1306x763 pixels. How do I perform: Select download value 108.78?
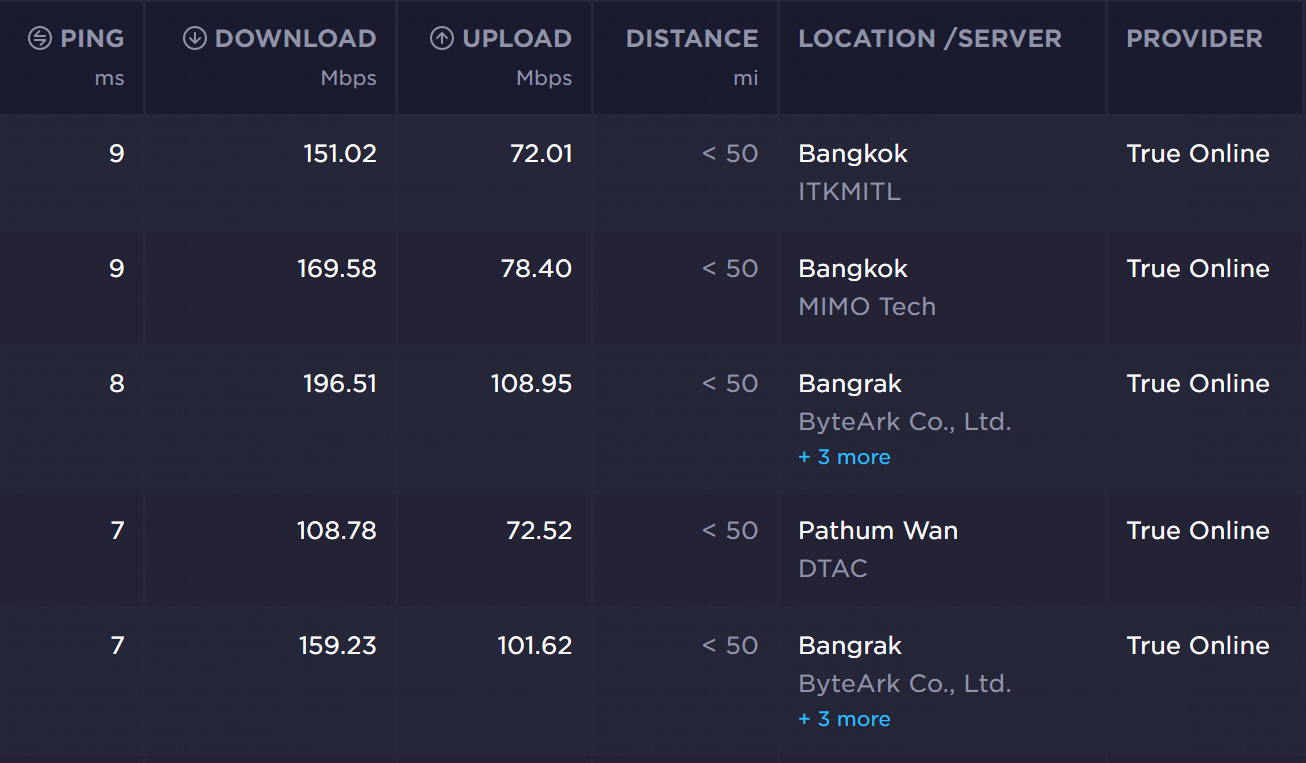coord(337,531)
